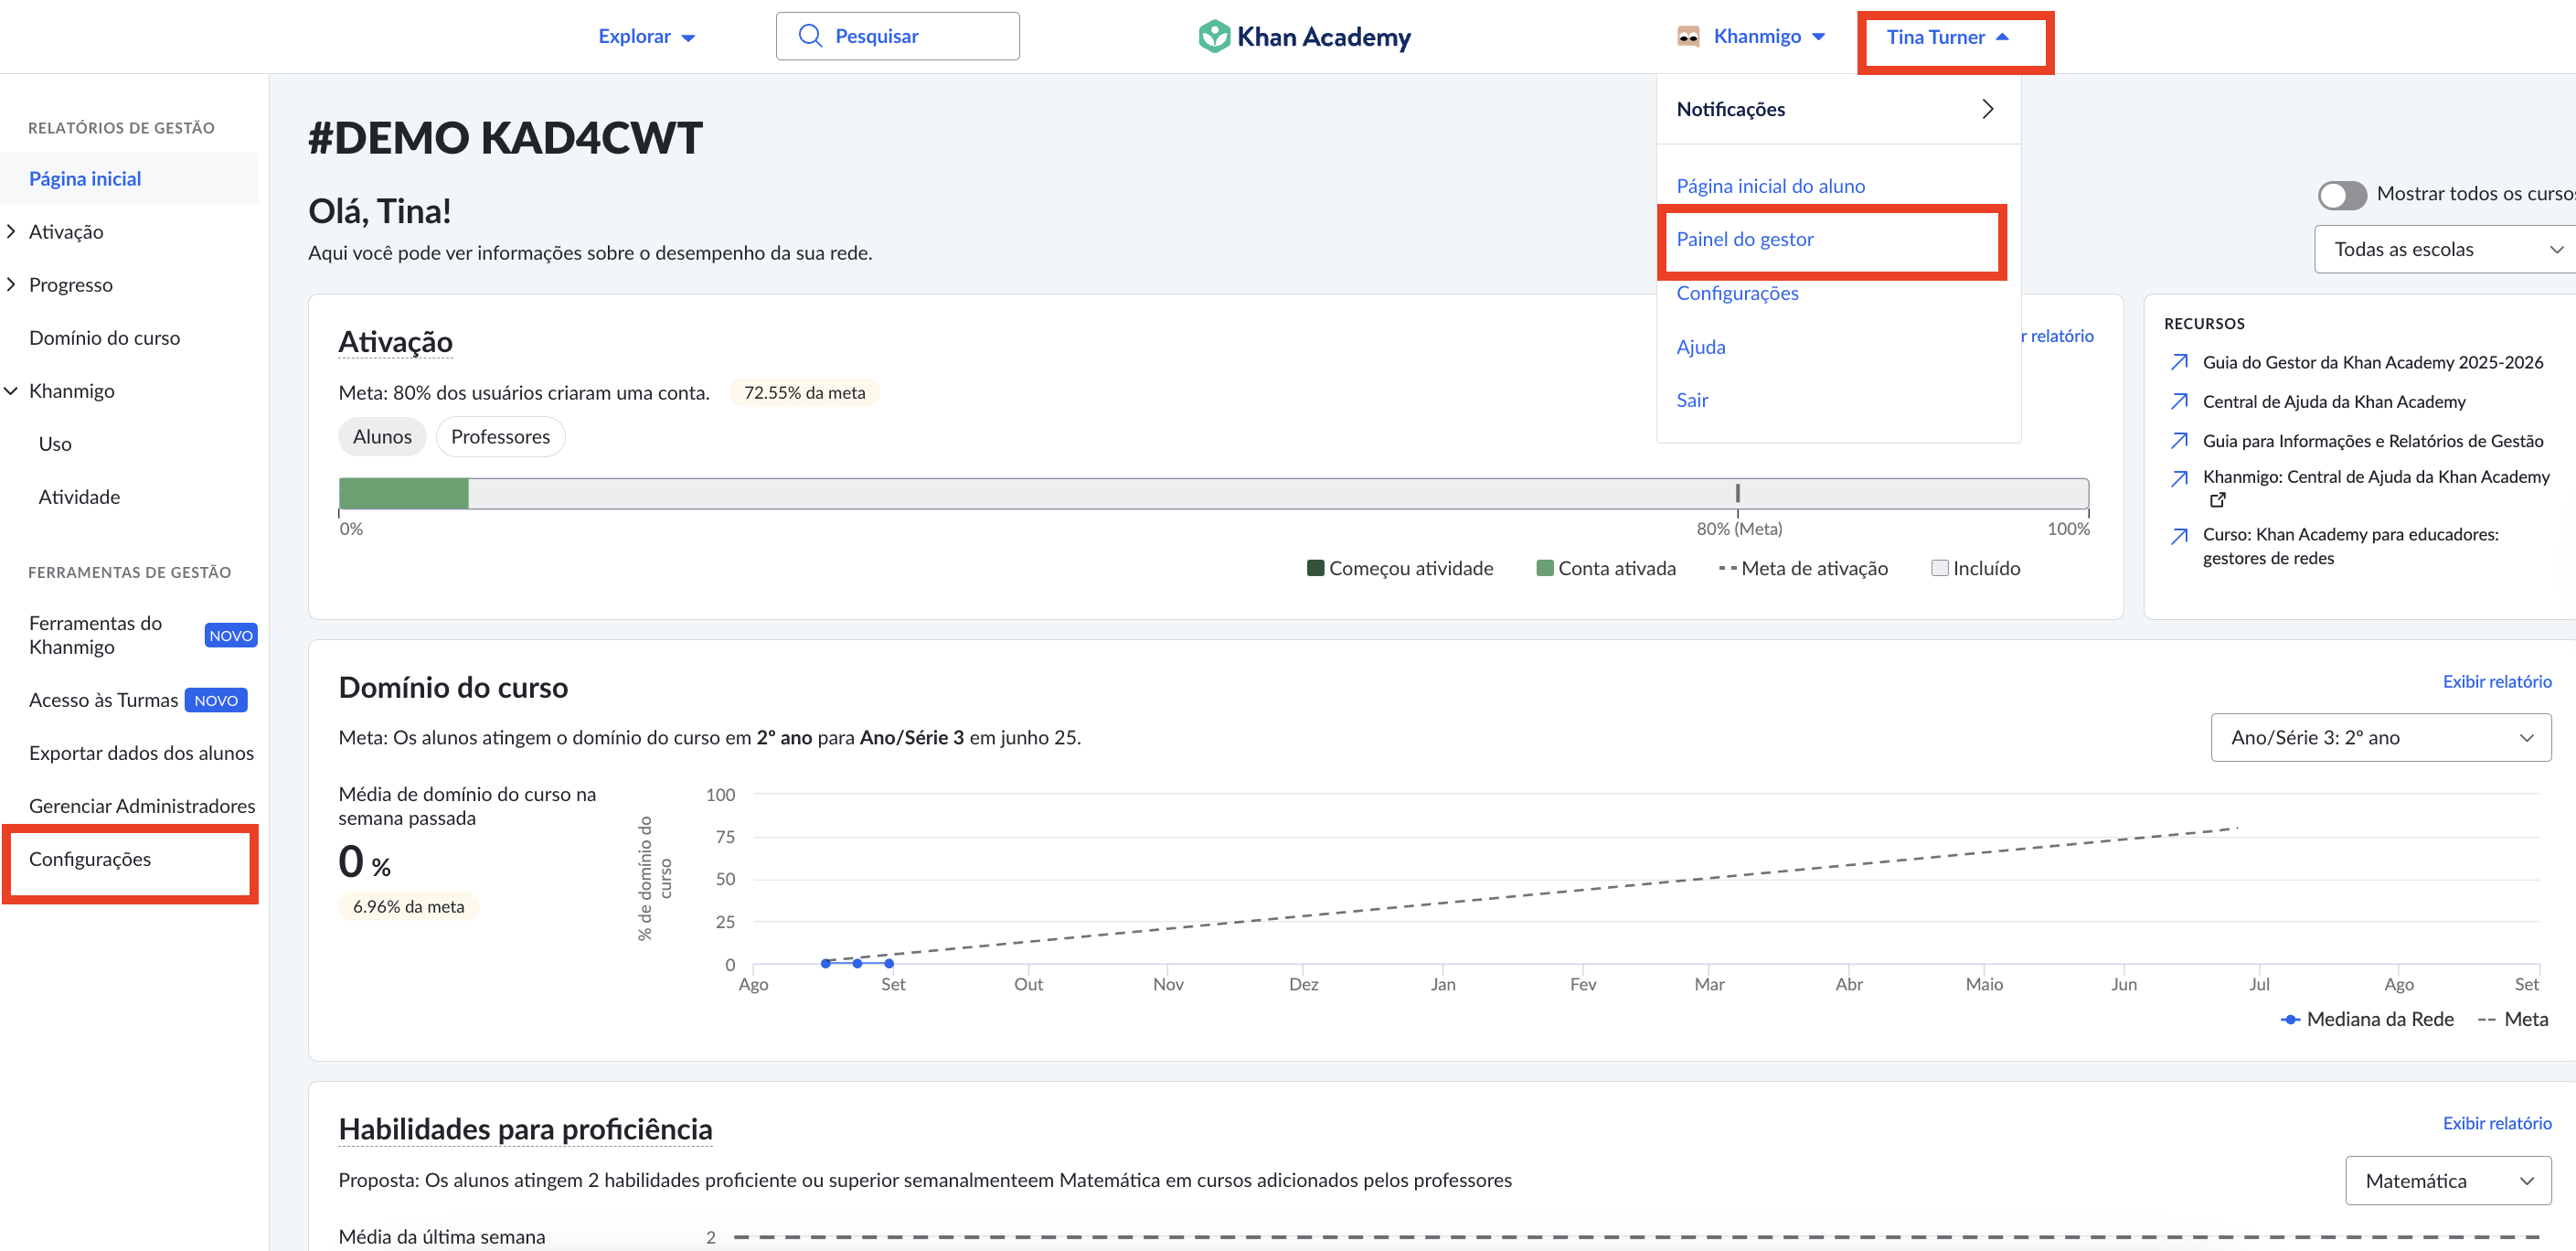Open Domínio do curso in the sidebar

104,338
